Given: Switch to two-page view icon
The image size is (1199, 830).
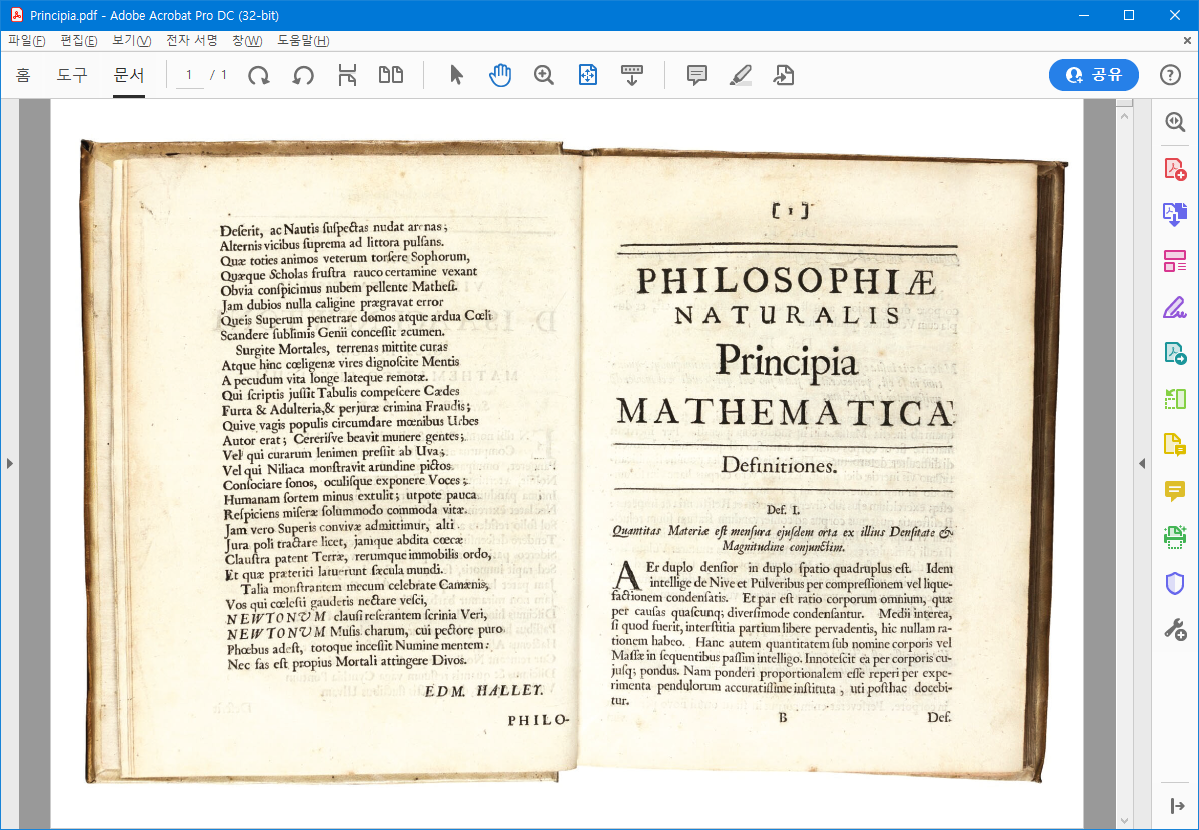Looking at the screenshot, I should click(x=391, y=75).
